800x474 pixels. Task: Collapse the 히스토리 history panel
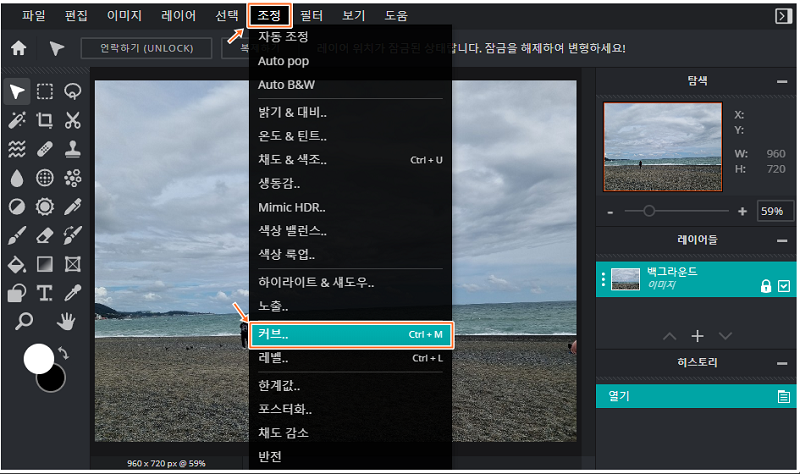782,363
